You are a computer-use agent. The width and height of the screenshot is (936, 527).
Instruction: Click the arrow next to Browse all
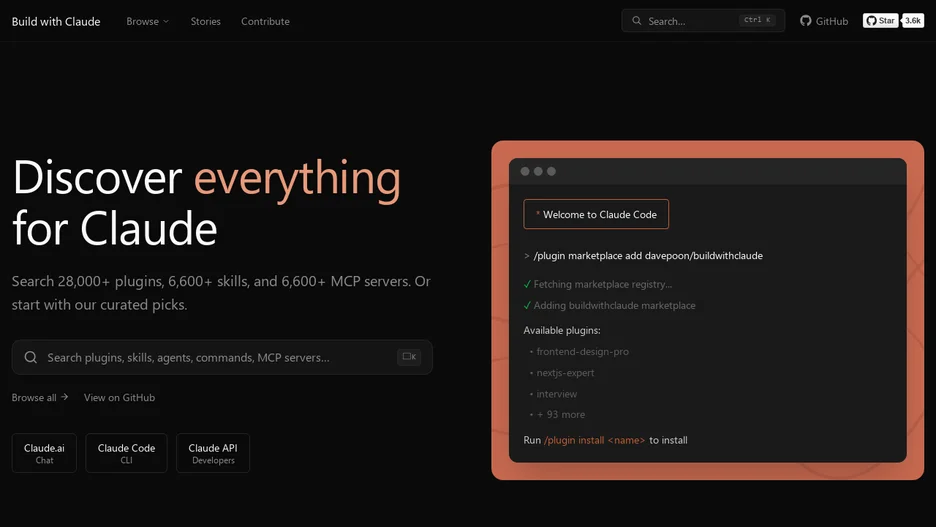[64, 397]
